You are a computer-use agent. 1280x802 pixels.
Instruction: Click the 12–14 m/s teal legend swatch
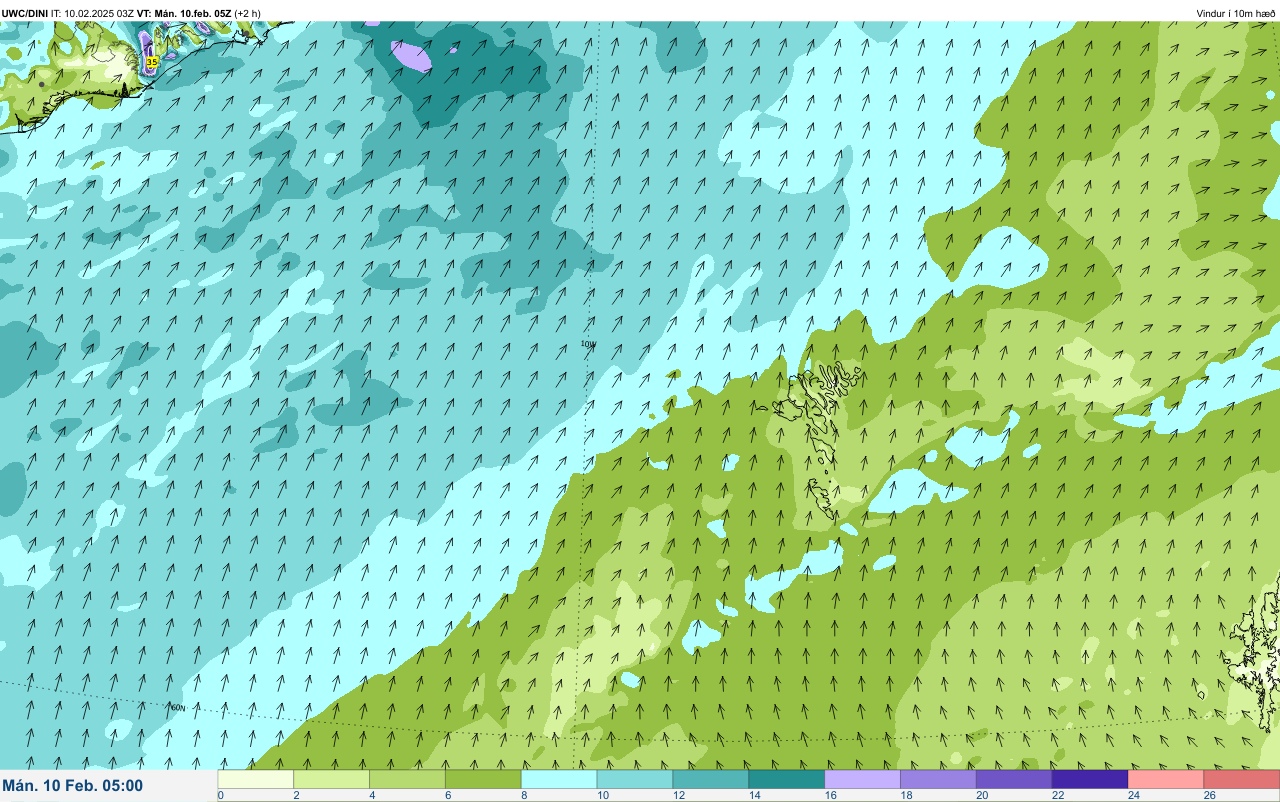point(711,779)
